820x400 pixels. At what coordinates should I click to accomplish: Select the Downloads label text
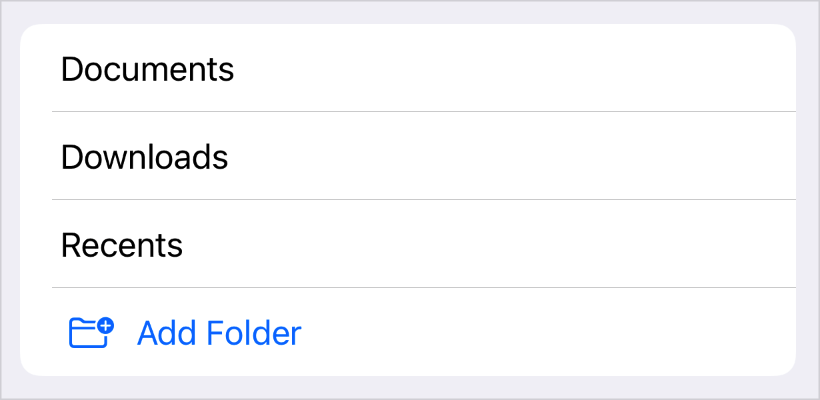point(144,156)
